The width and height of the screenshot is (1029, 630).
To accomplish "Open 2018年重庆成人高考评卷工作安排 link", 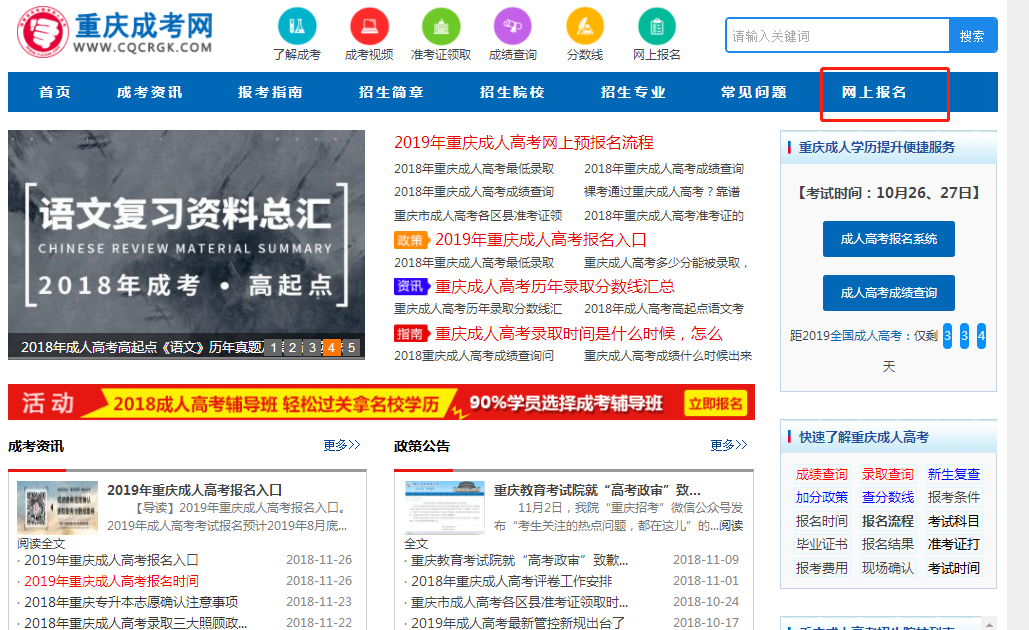I will pyautogui.click(x=511, y=581).
